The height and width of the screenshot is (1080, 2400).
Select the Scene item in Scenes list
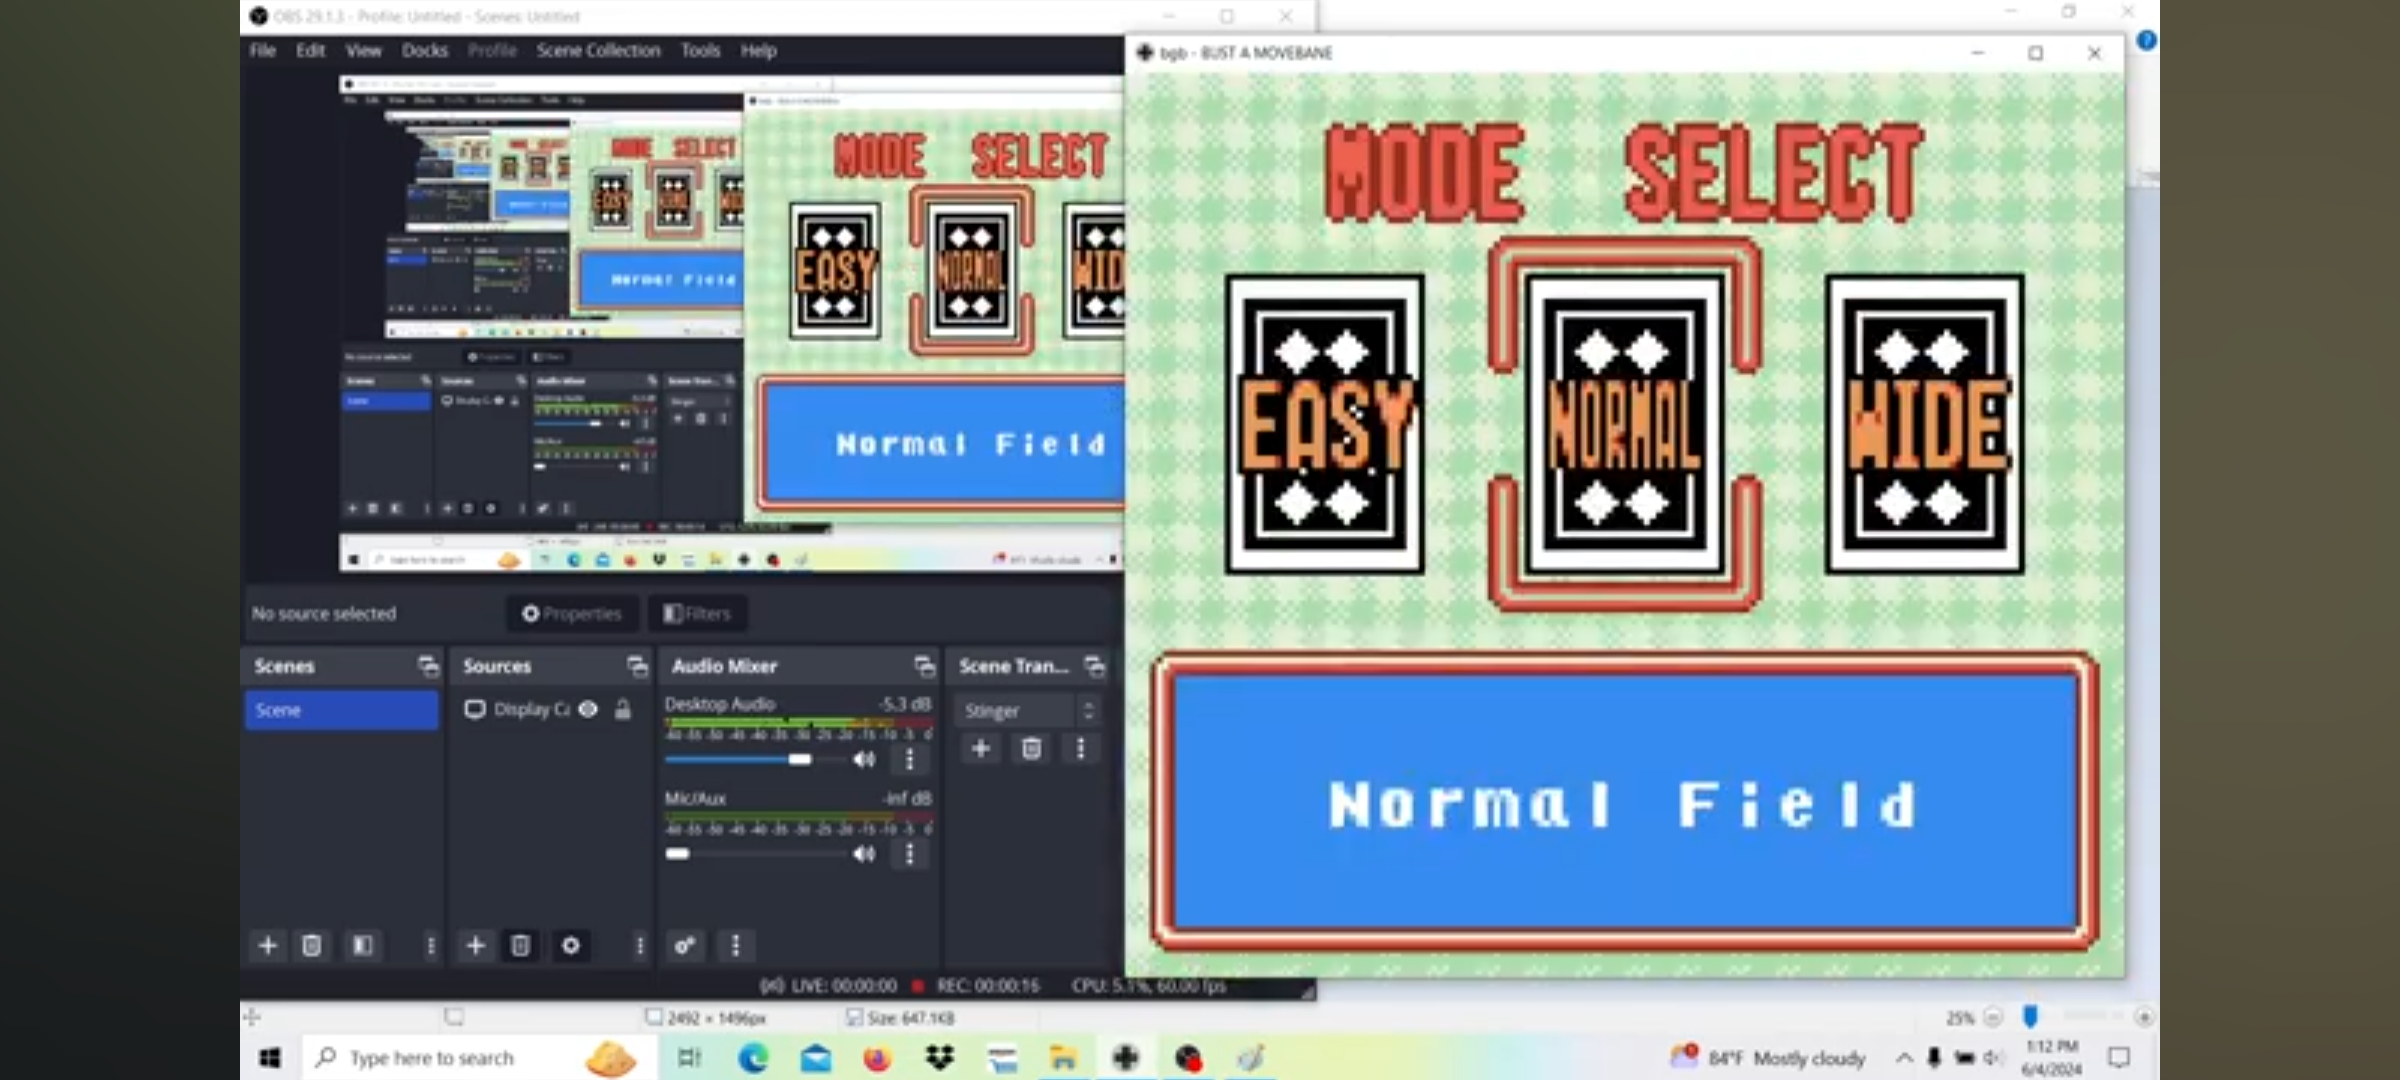340,710
